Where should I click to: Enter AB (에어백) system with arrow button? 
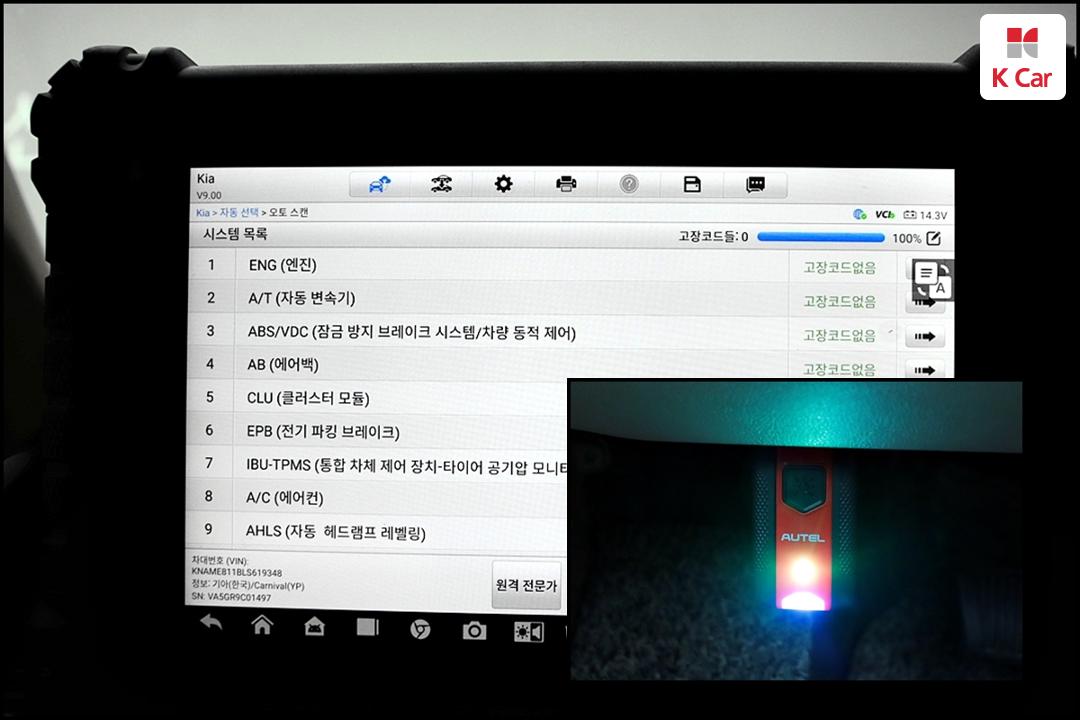[x=924, y=369]
